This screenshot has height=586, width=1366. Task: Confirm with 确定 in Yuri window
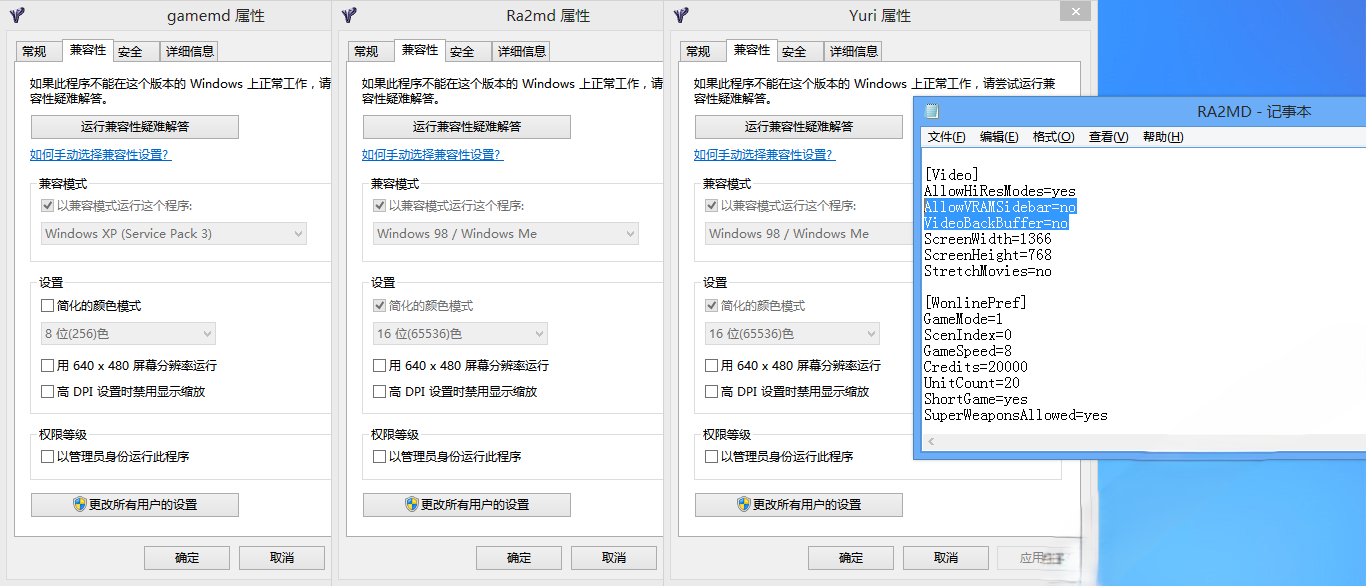point(851,558)
